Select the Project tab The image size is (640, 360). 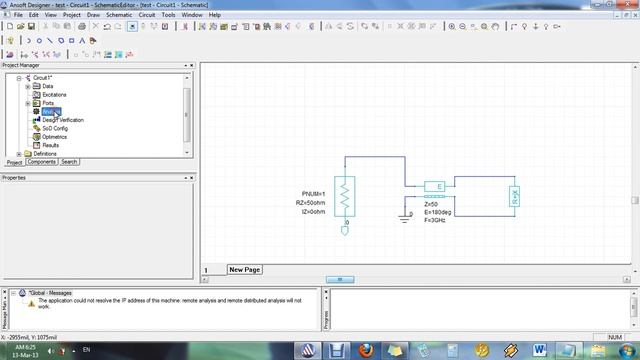[14, 162]
